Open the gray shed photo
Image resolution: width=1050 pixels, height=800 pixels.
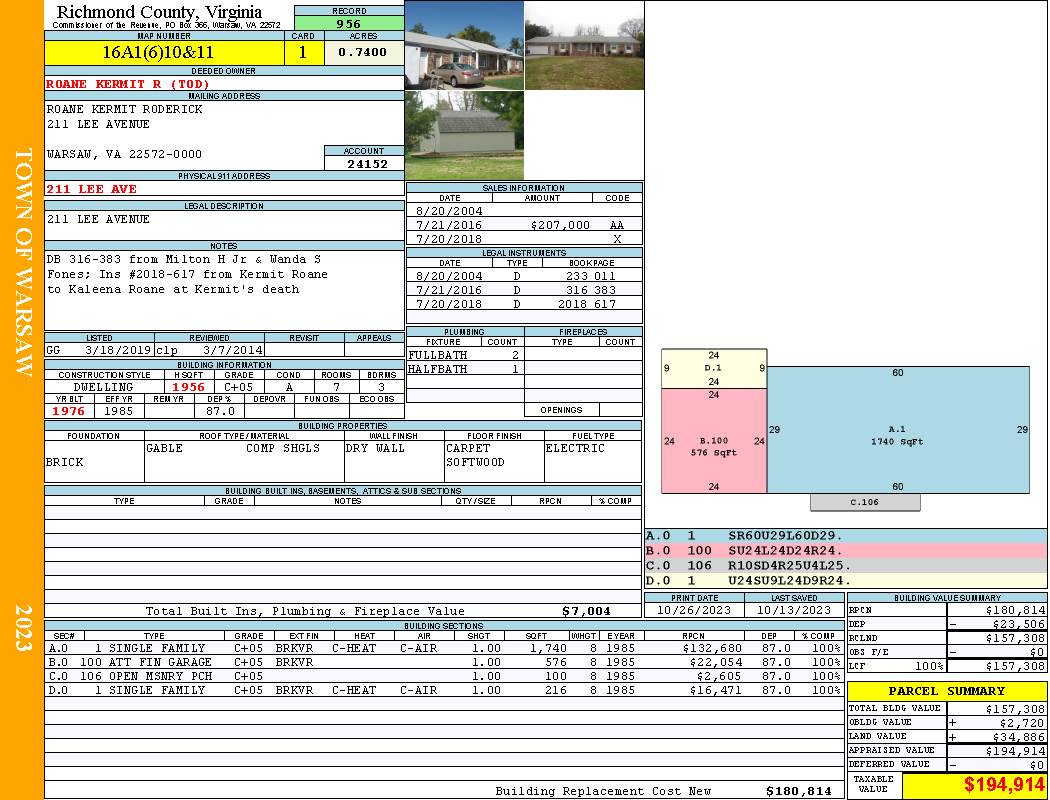(464, 135)
